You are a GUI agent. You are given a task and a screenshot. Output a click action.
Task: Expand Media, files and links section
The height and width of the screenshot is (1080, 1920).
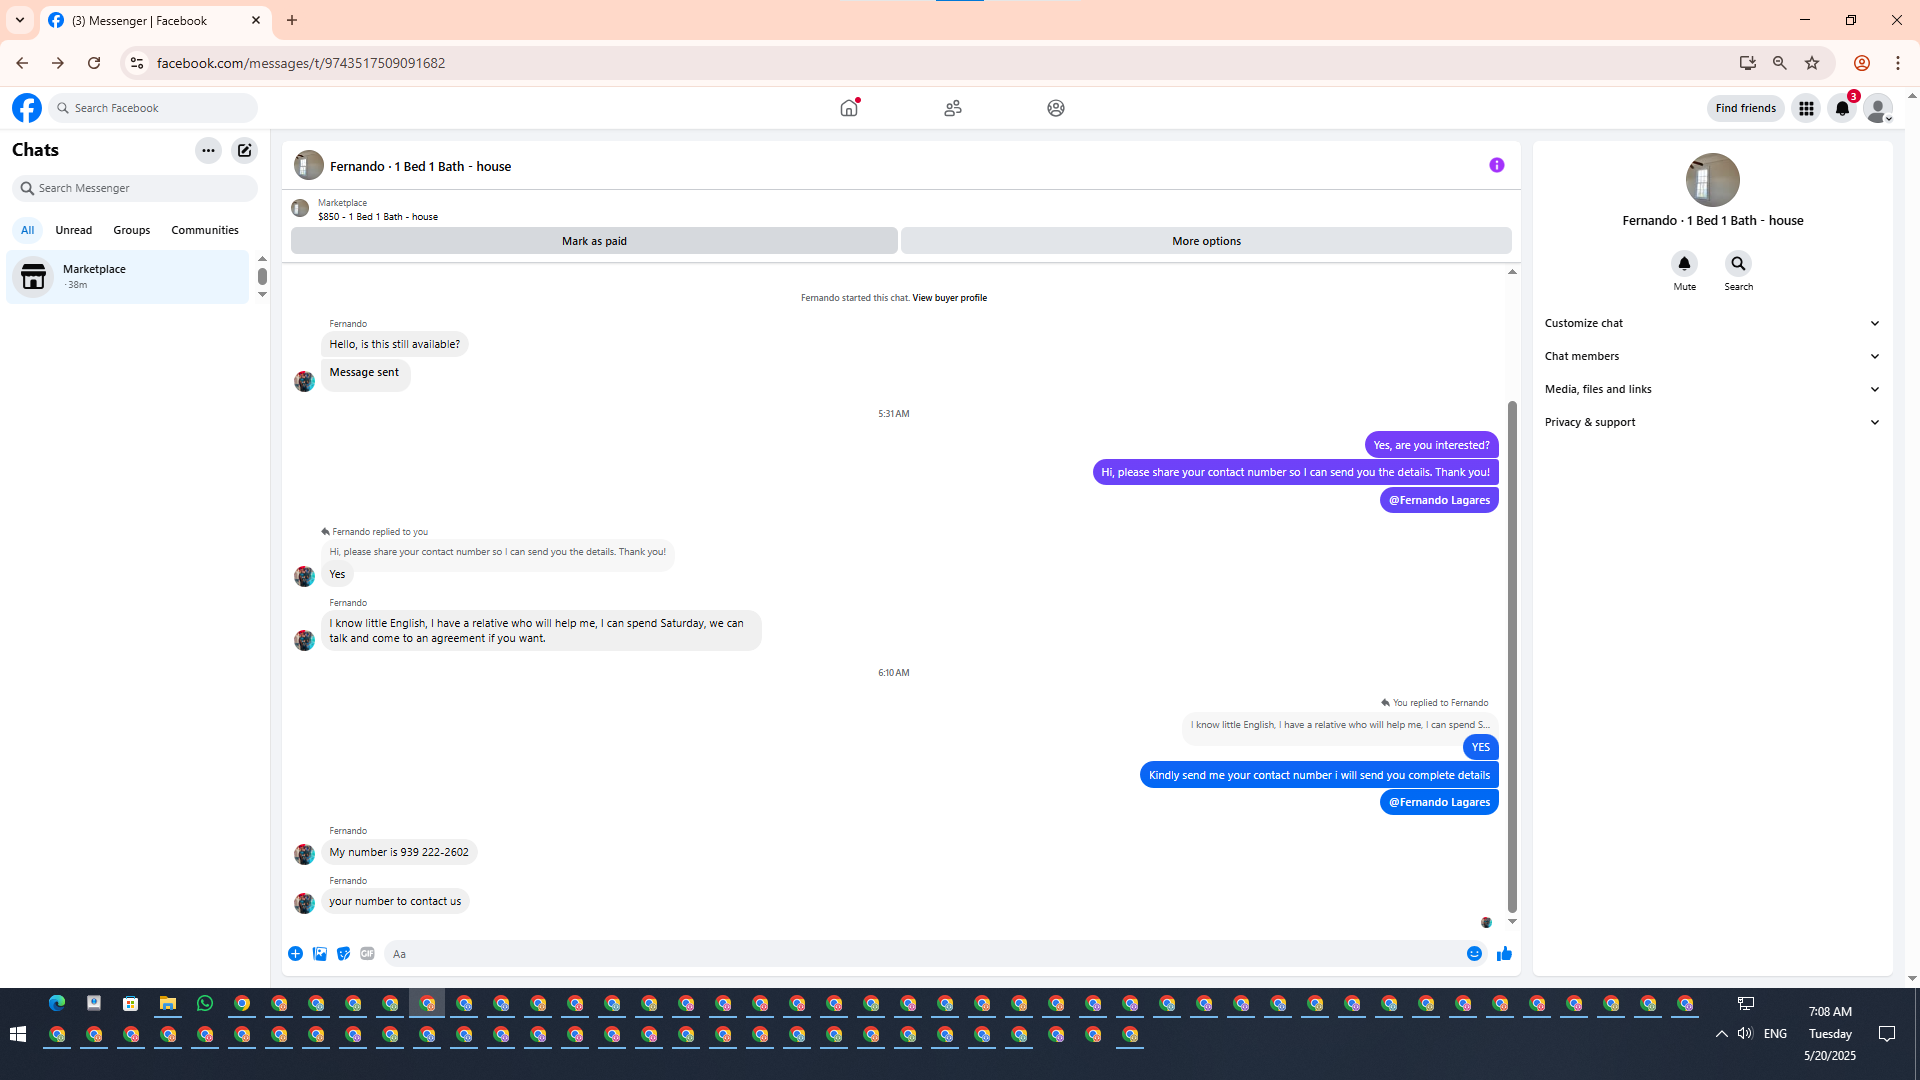pos(1712,389)
